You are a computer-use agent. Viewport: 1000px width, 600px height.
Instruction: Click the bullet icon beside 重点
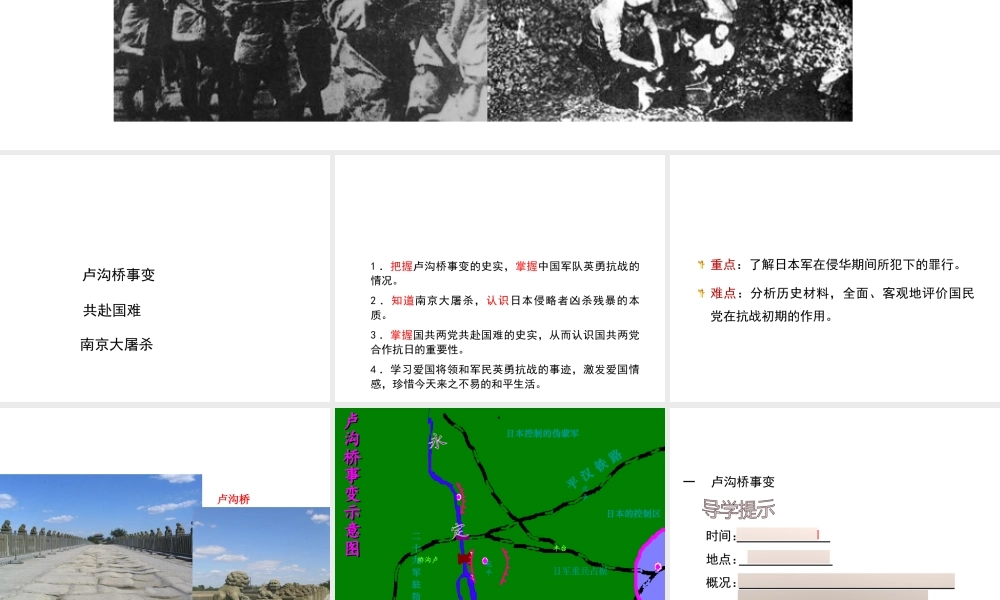click(x=701, y=264)
